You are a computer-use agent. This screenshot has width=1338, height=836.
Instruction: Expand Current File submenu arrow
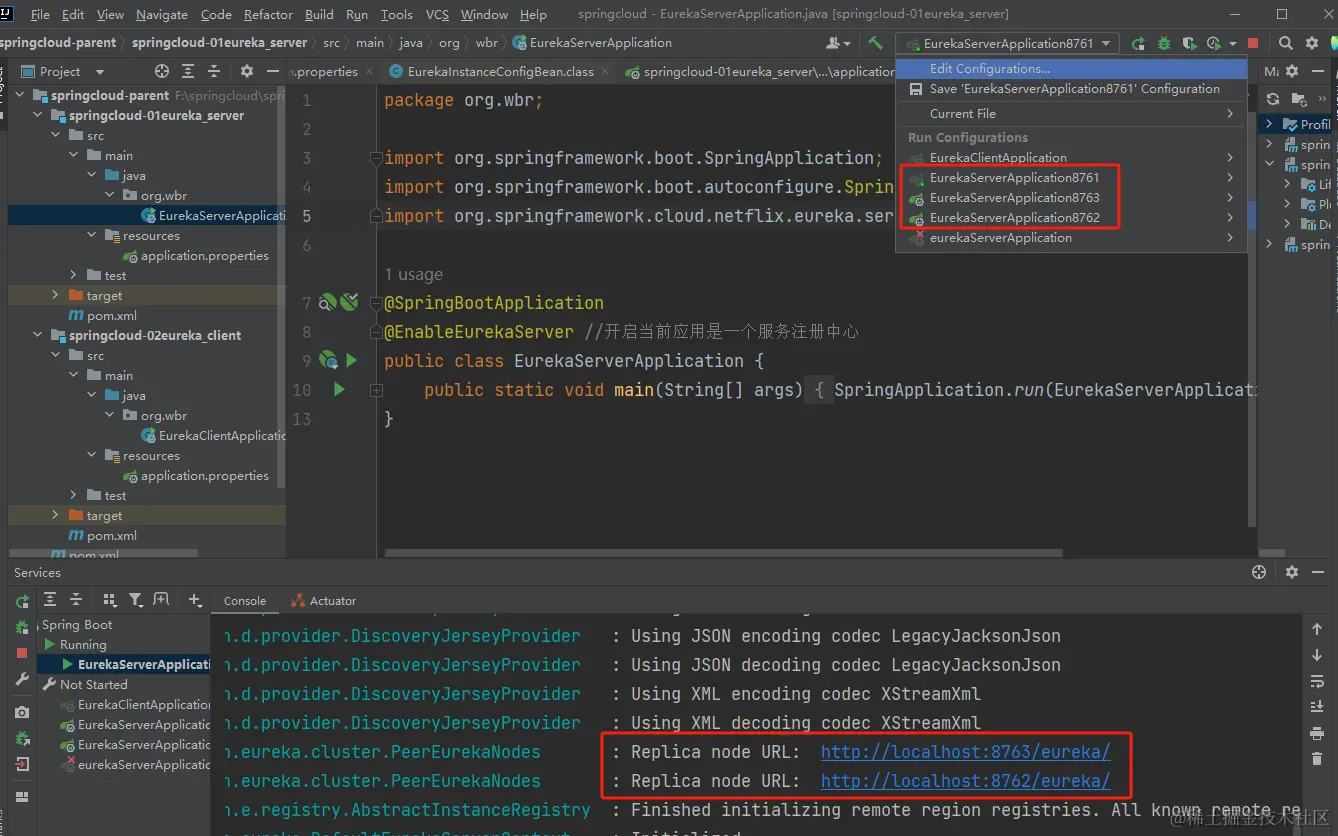(1230, 114)
